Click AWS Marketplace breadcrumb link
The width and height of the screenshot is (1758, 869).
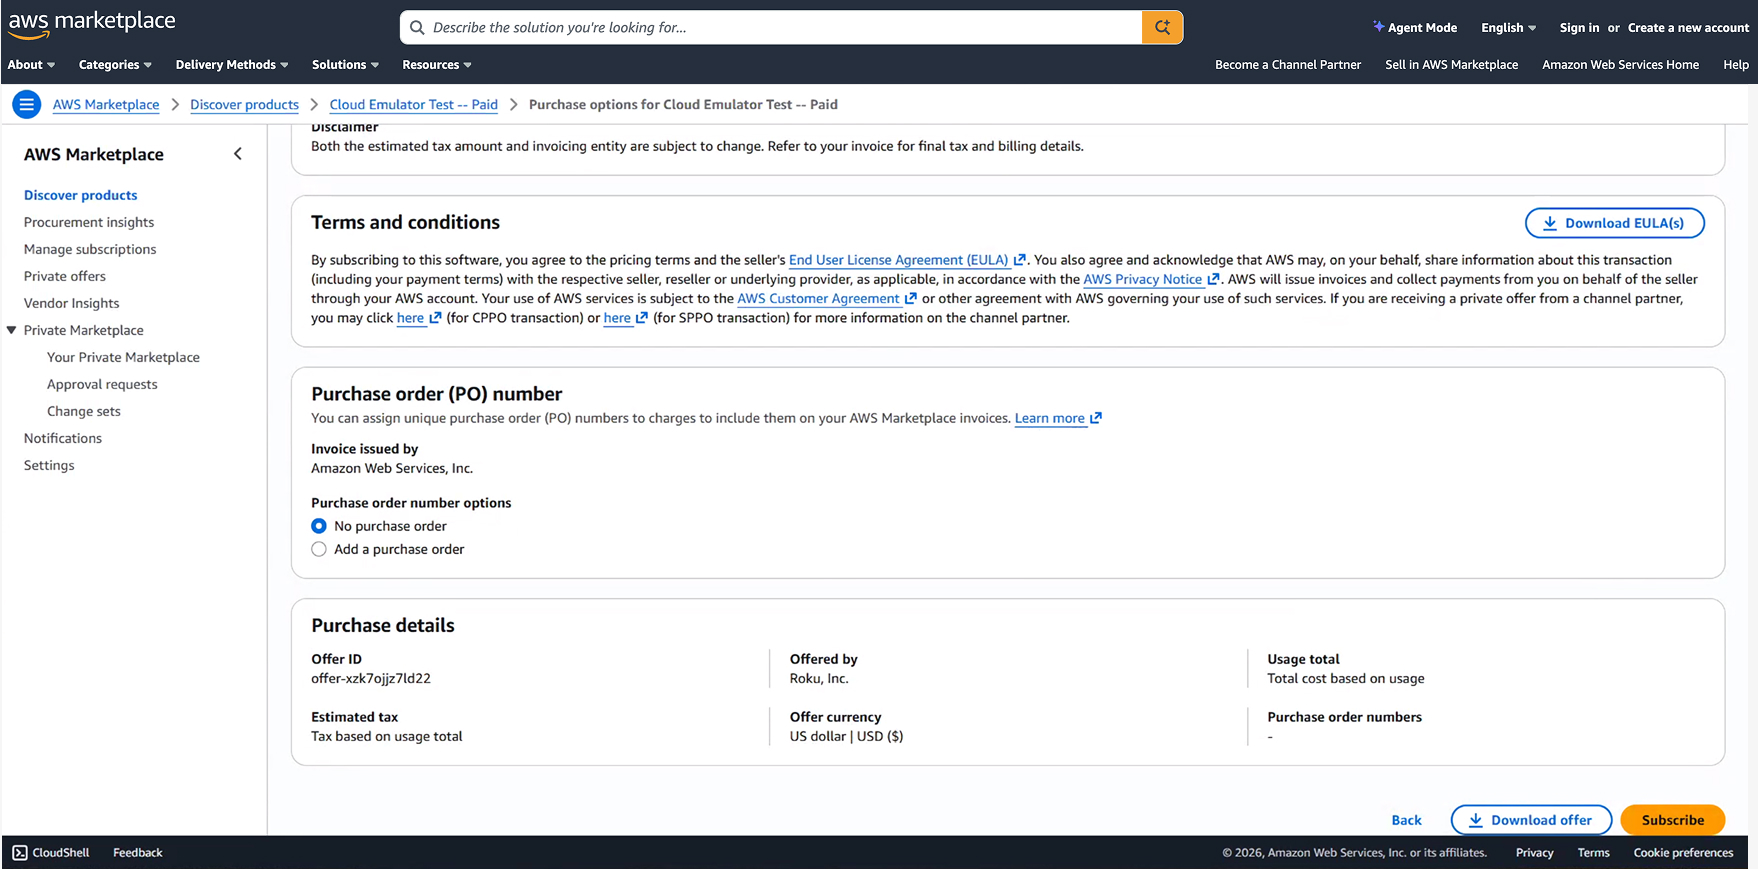pos(106,104)
